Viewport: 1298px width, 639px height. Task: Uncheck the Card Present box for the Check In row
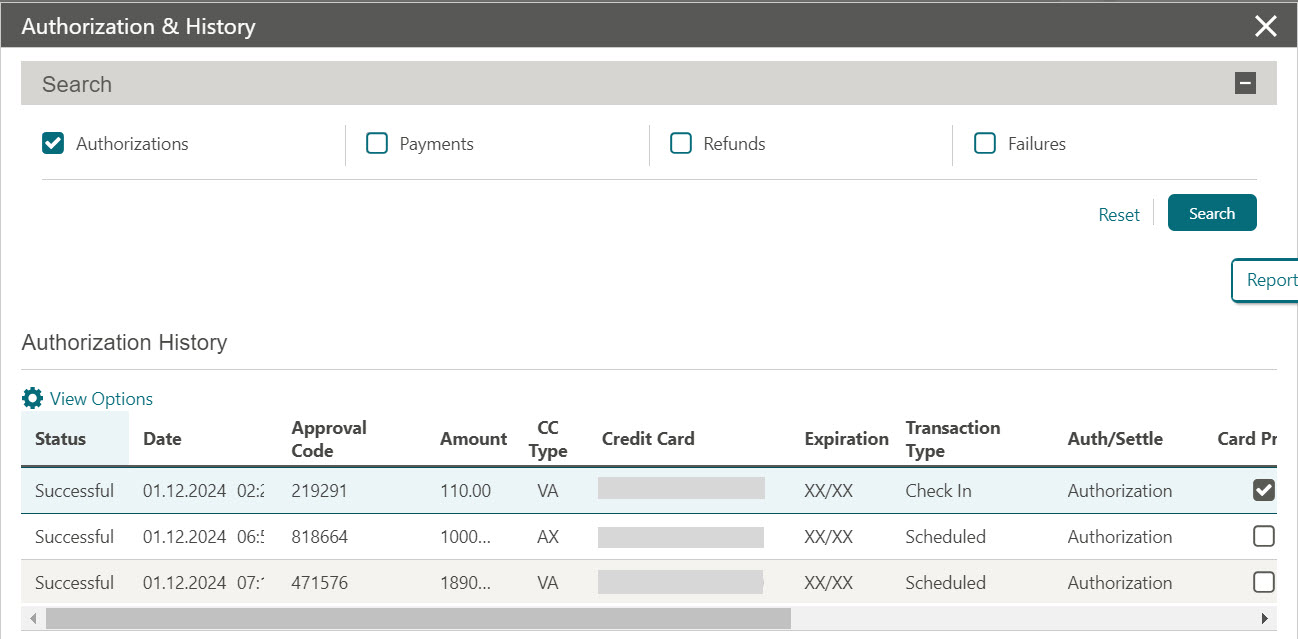(1263, 490)
